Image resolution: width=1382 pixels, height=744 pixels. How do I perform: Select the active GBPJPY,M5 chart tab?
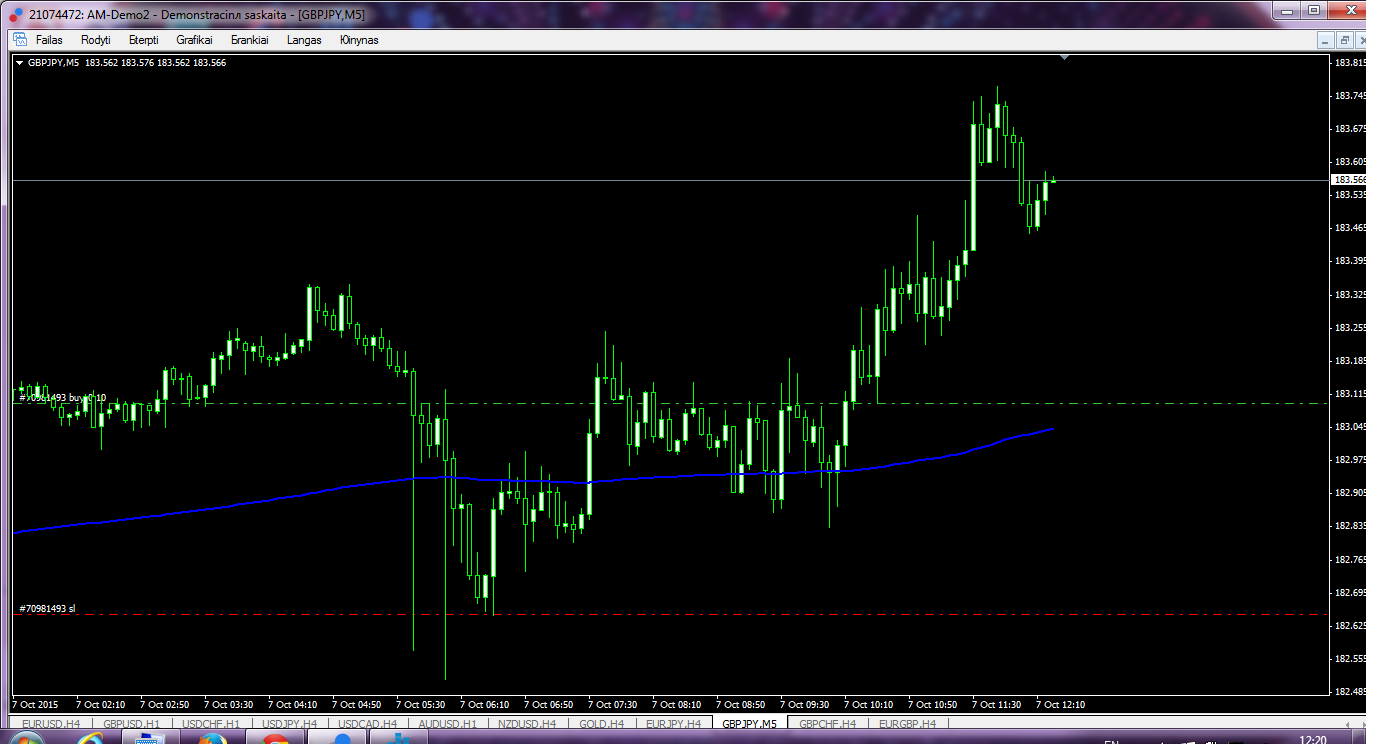pos(750,724)
